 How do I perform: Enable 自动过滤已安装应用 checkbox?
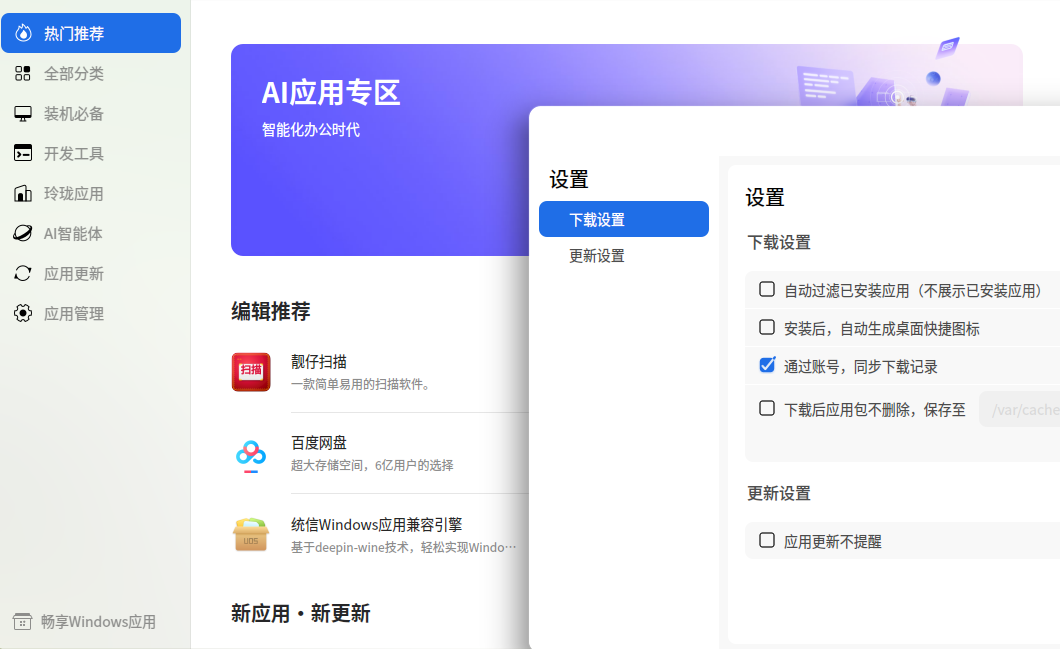pos(767,289)
